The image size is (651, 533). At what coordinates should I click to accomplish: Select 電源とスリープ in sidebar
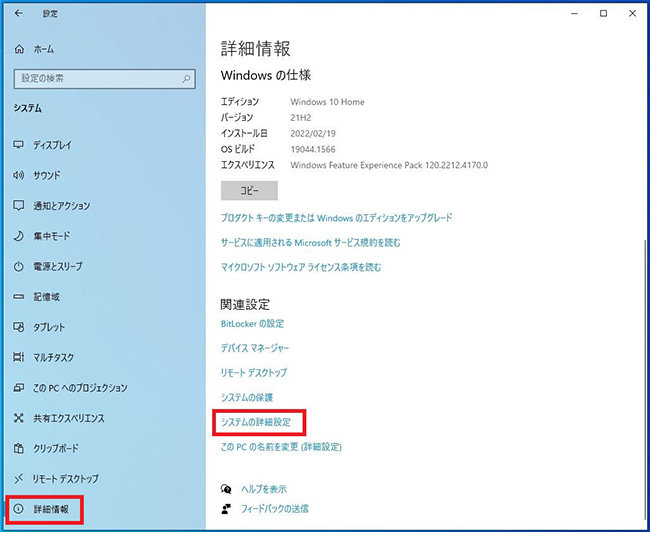pos(58,266)
